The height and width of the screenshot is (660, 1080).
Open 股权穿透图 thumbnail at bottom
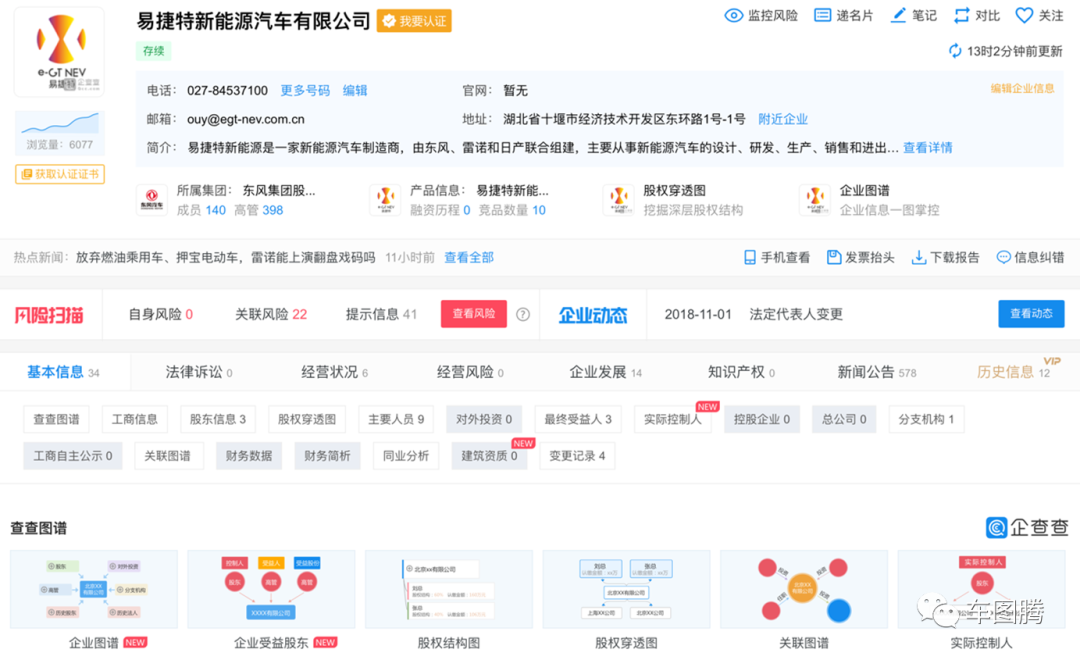626,590
